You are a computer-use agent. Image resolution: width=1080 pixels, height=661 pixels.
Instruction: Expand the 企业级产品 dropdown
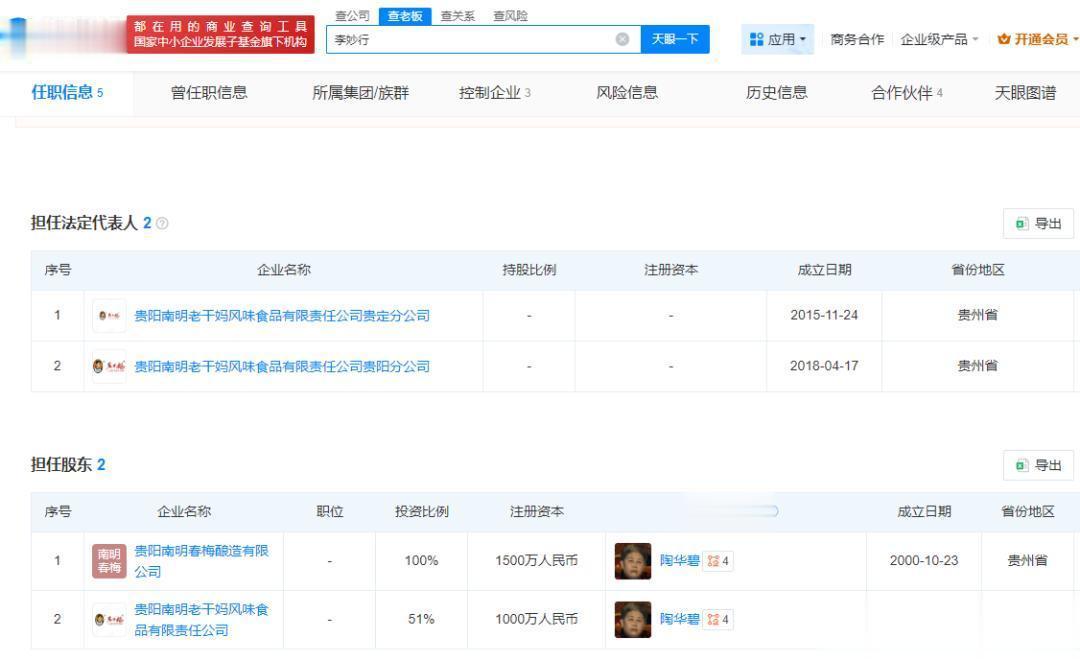(939, 39)
